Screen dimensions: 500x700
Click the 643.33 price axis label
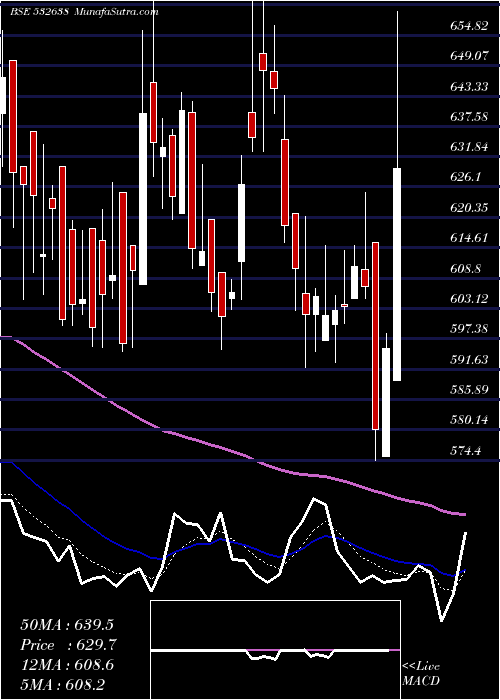coord(468,87)
